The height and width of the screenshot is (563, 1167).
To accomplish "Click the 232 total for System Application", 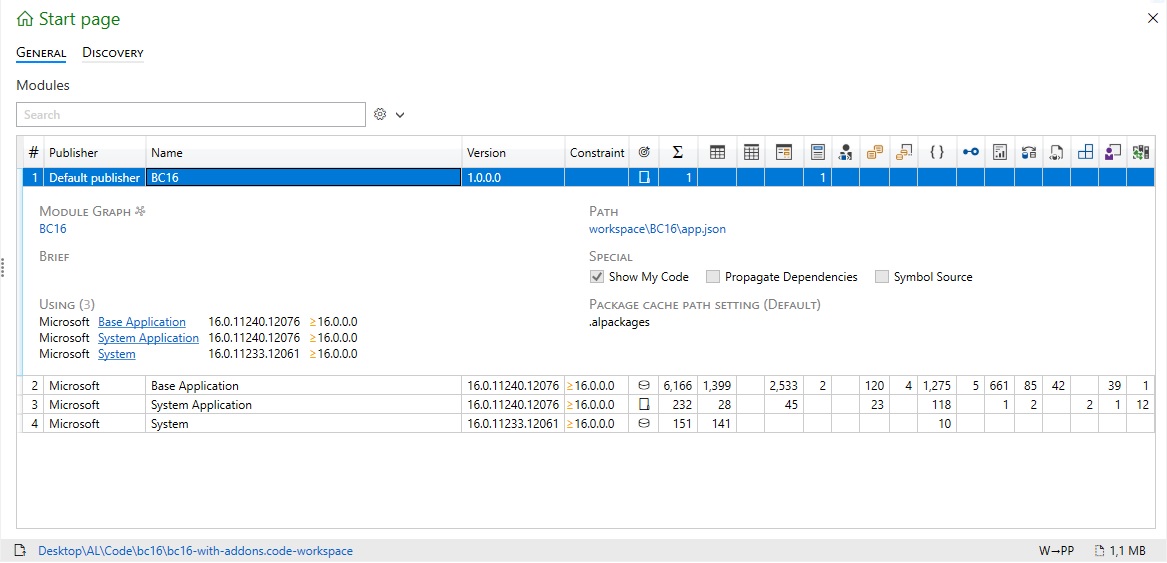I will coord(678,404).
